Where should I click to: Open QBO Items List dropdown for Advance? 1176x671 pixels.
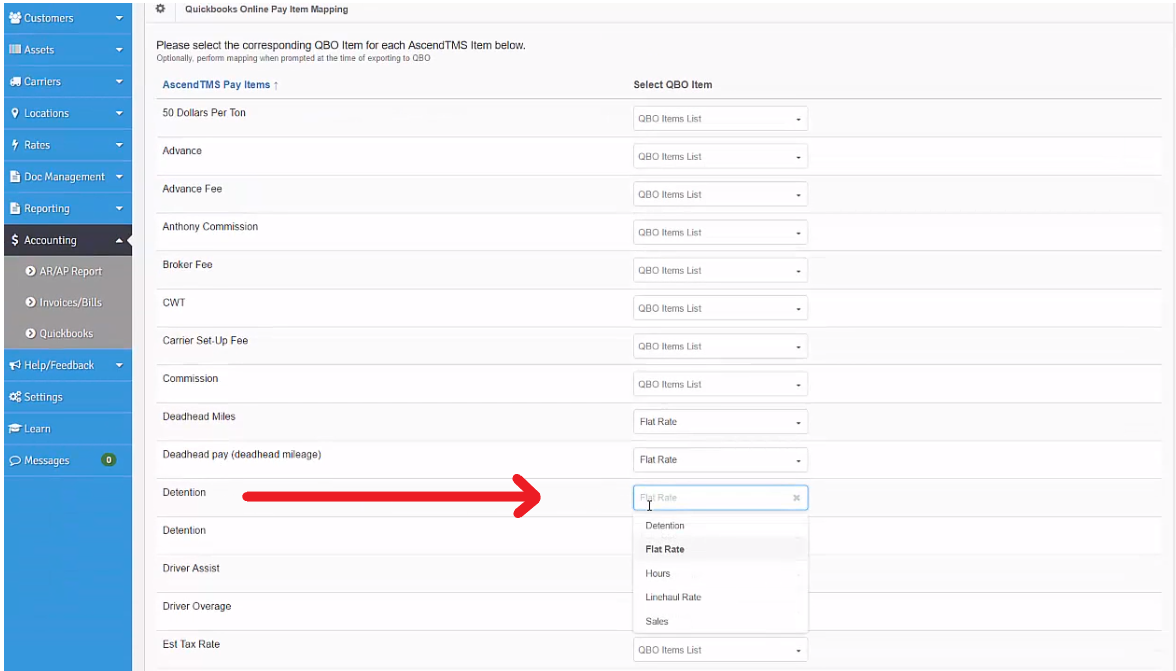[x=720, y=157]
